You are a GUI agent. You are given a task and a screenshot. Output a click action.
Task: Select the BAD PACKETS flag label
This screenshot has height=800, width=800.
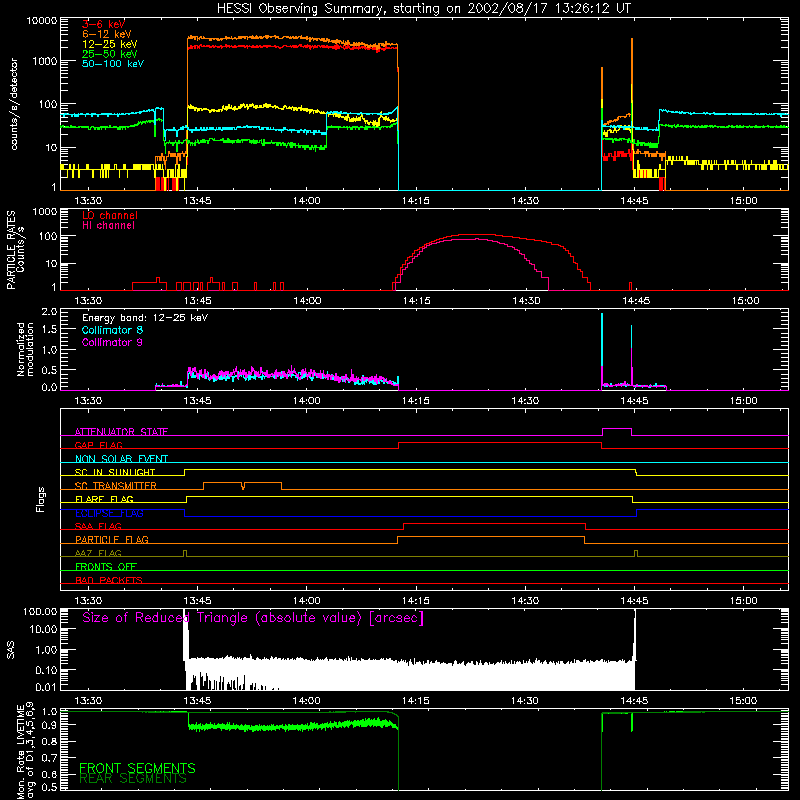click(109, 580)
